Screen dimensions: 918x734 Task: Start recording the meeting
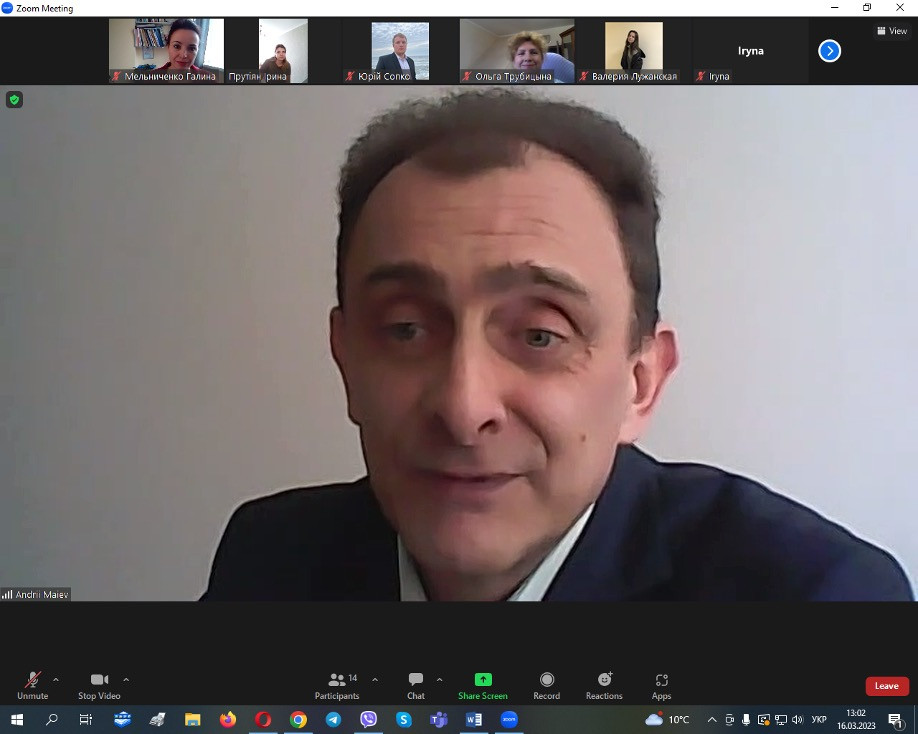click(x=547, y=685)
